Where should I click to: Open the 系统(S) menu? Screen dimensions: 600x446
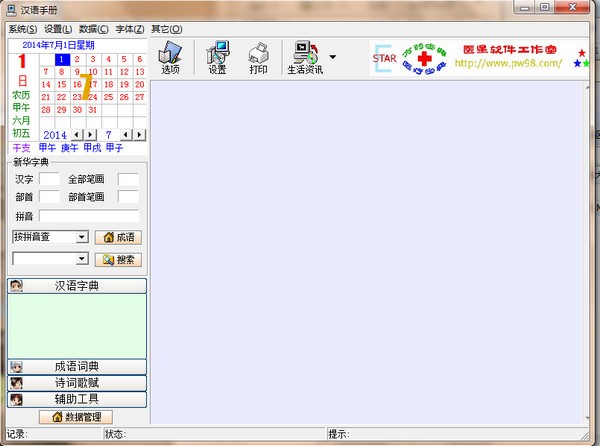click(23, 29)
